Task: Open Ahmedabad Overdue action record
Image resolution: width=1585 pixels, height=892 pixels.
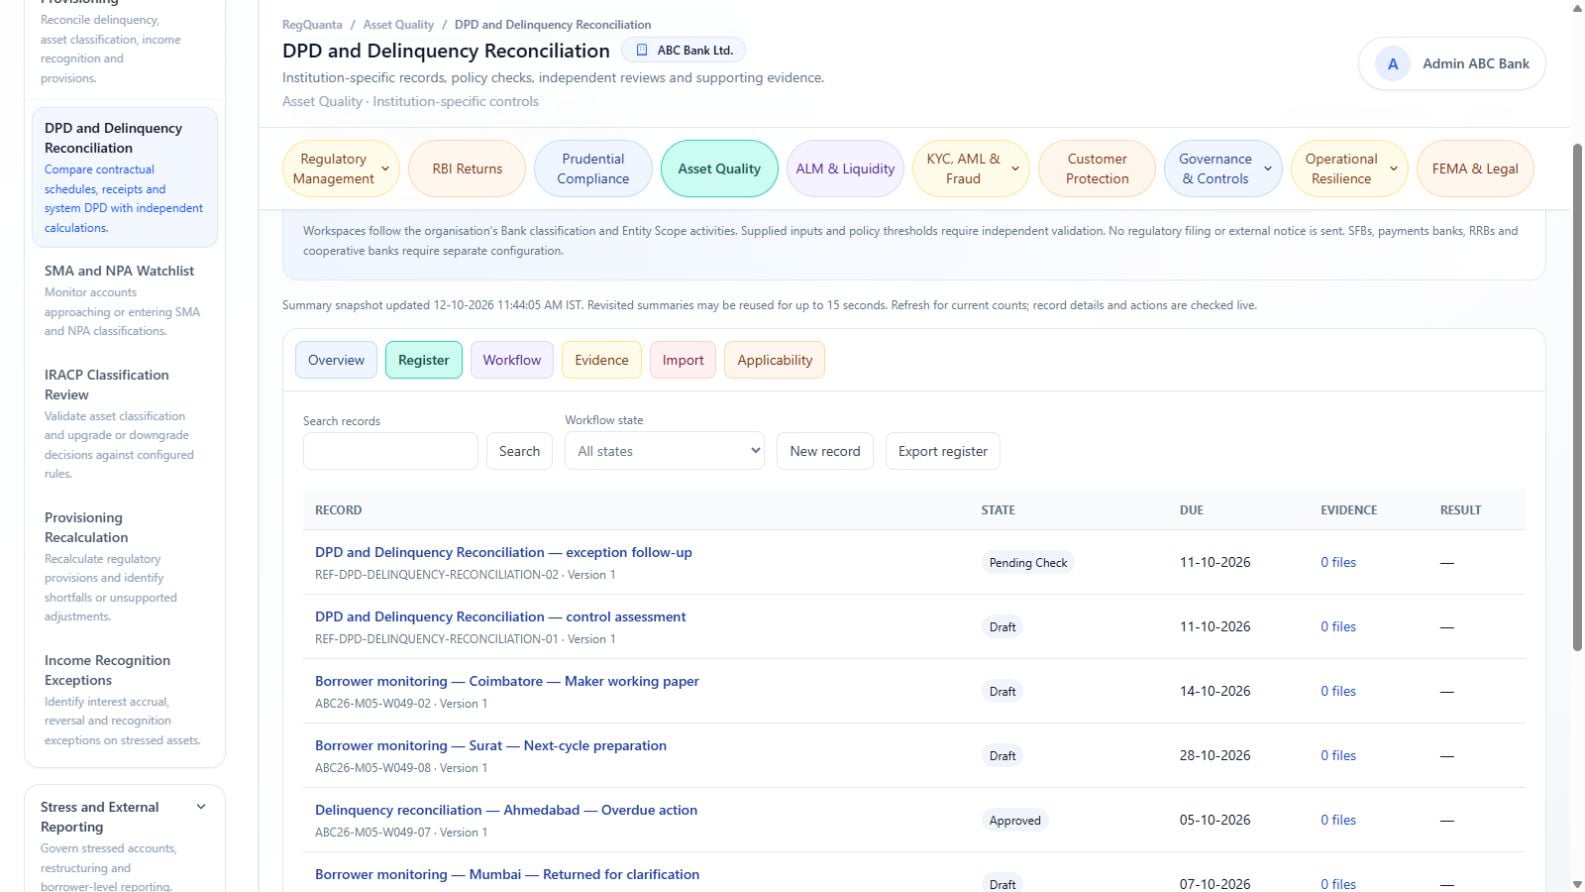Action: [x=506, y=810]
